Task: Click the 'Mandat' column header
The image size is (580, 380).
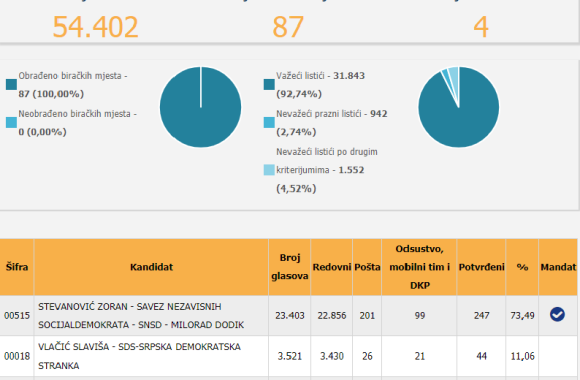Action: click(x=558, y=267)
